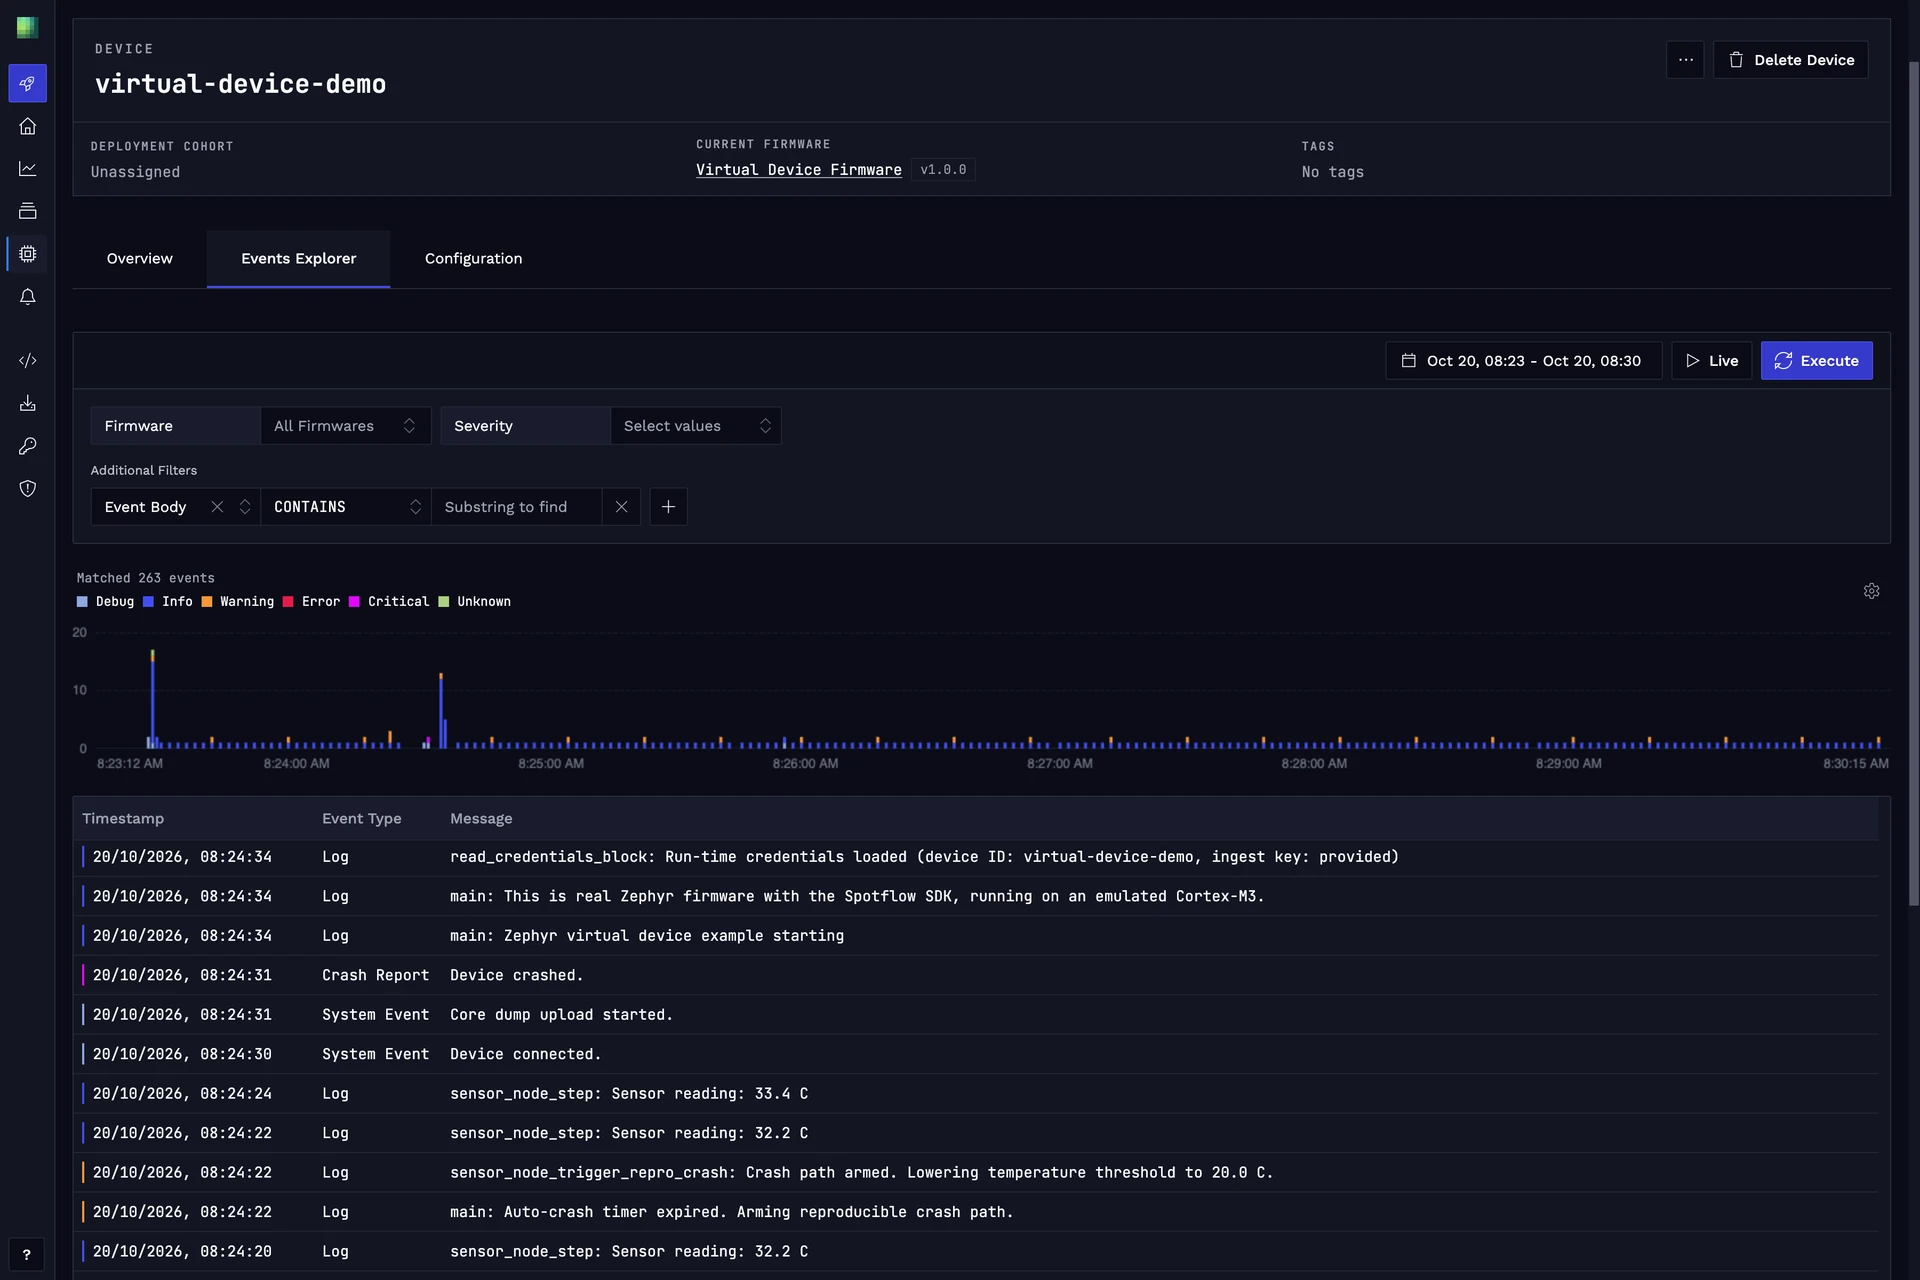The image size is (1920, 1280).
Task: Open the help question mark button
Action: click(x=26, y=1254)
